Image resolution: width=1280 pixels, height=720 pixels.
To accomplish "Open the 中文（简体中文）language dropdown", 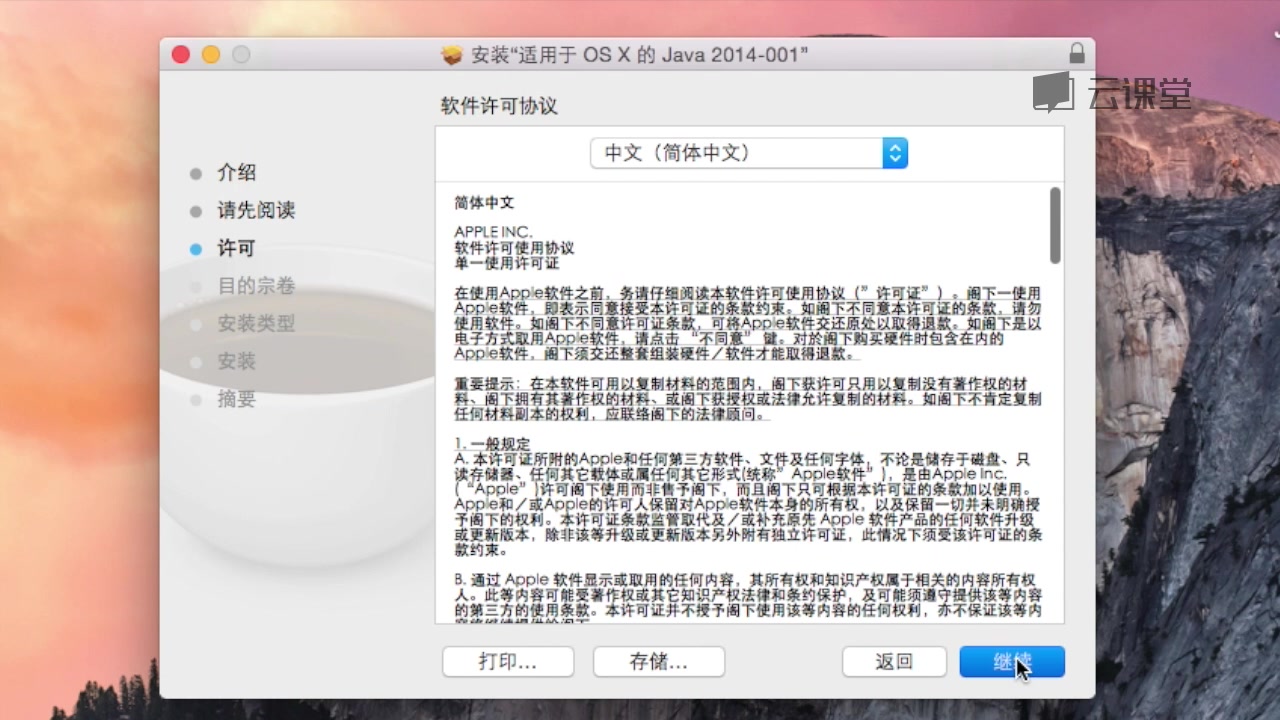I will point(749,153).
